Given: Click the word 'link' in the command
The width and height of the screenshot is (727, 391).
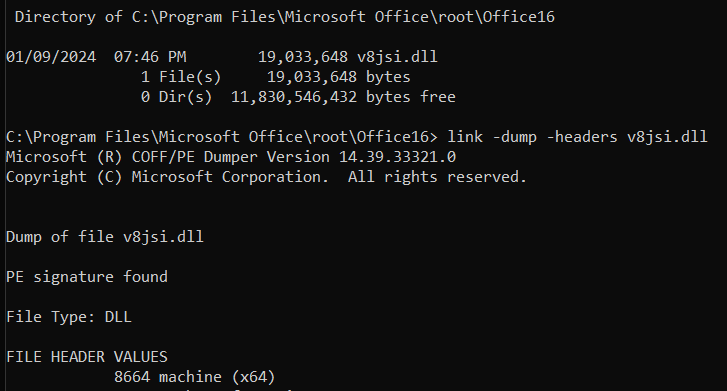Looking at the screenshot, I should pyautogui.click(x=465, y=137).
